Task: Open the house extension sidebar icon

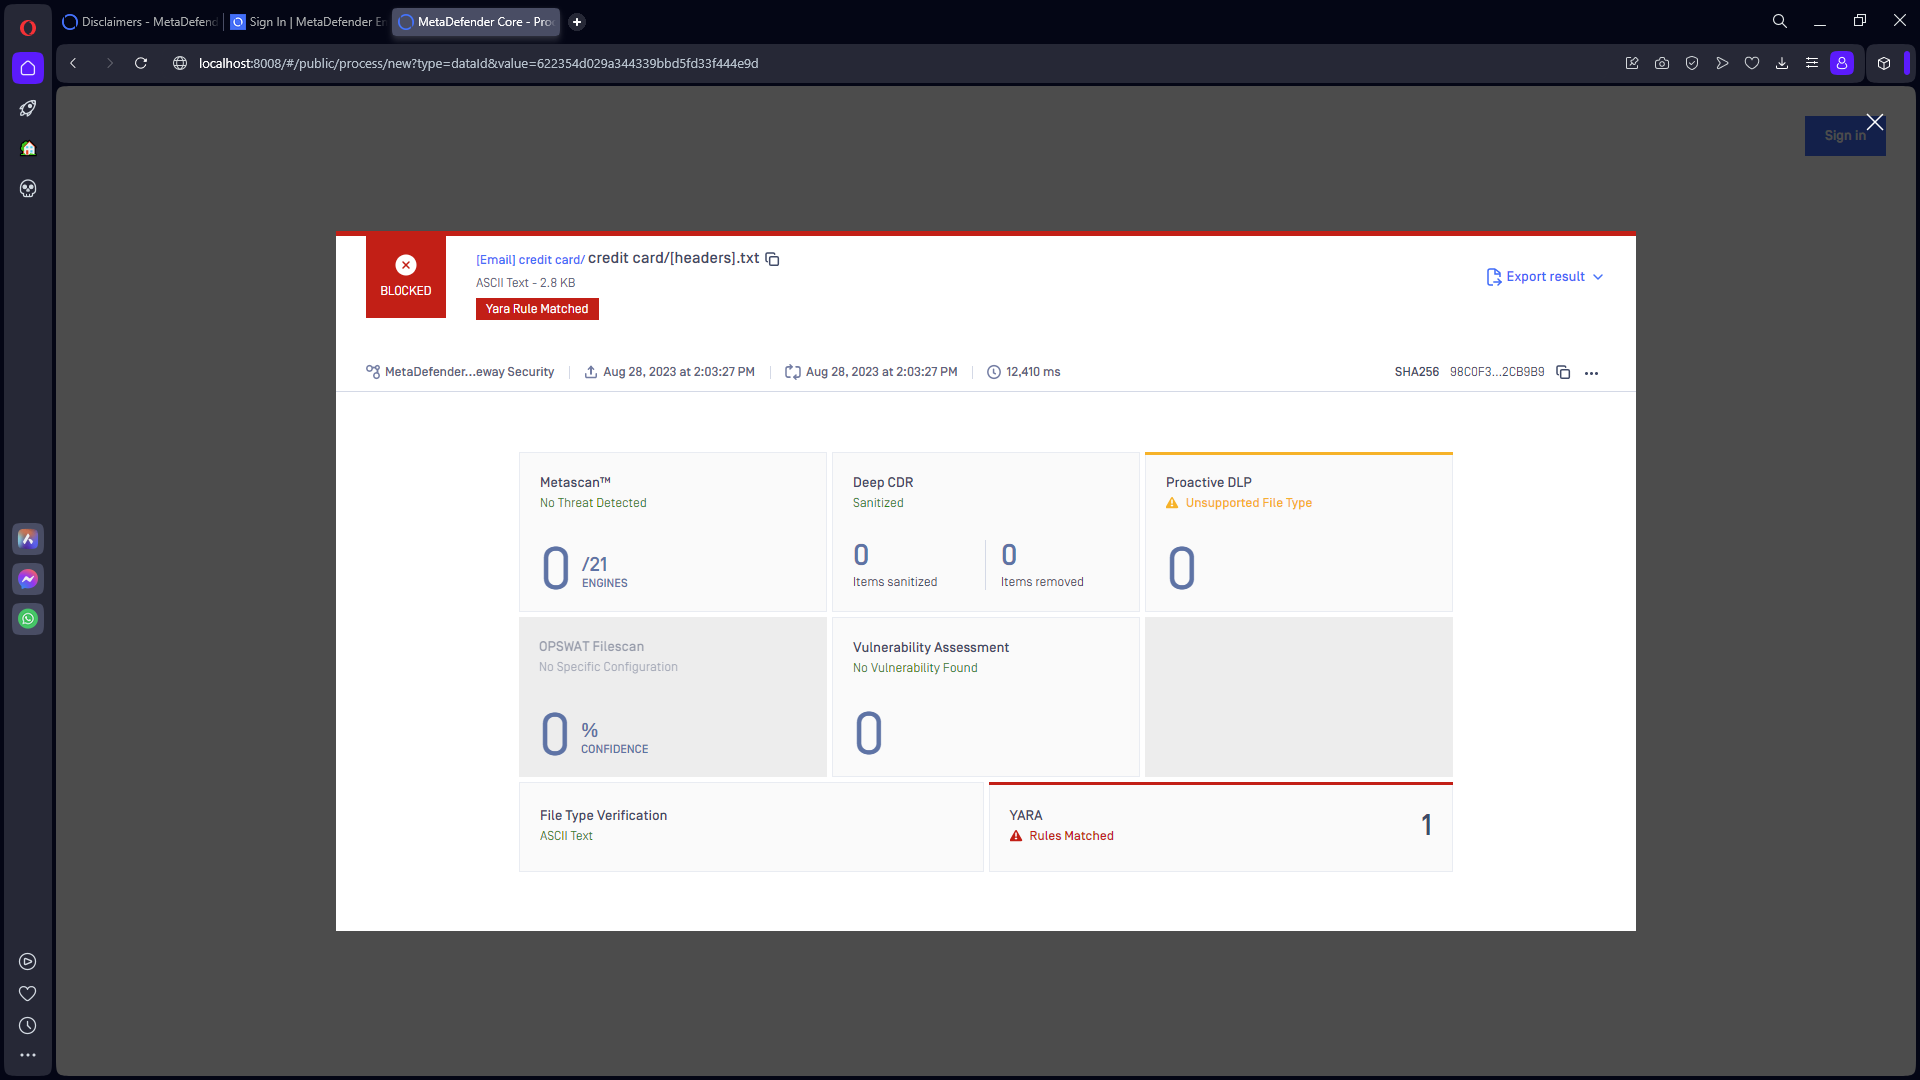Action: point(28,148)
